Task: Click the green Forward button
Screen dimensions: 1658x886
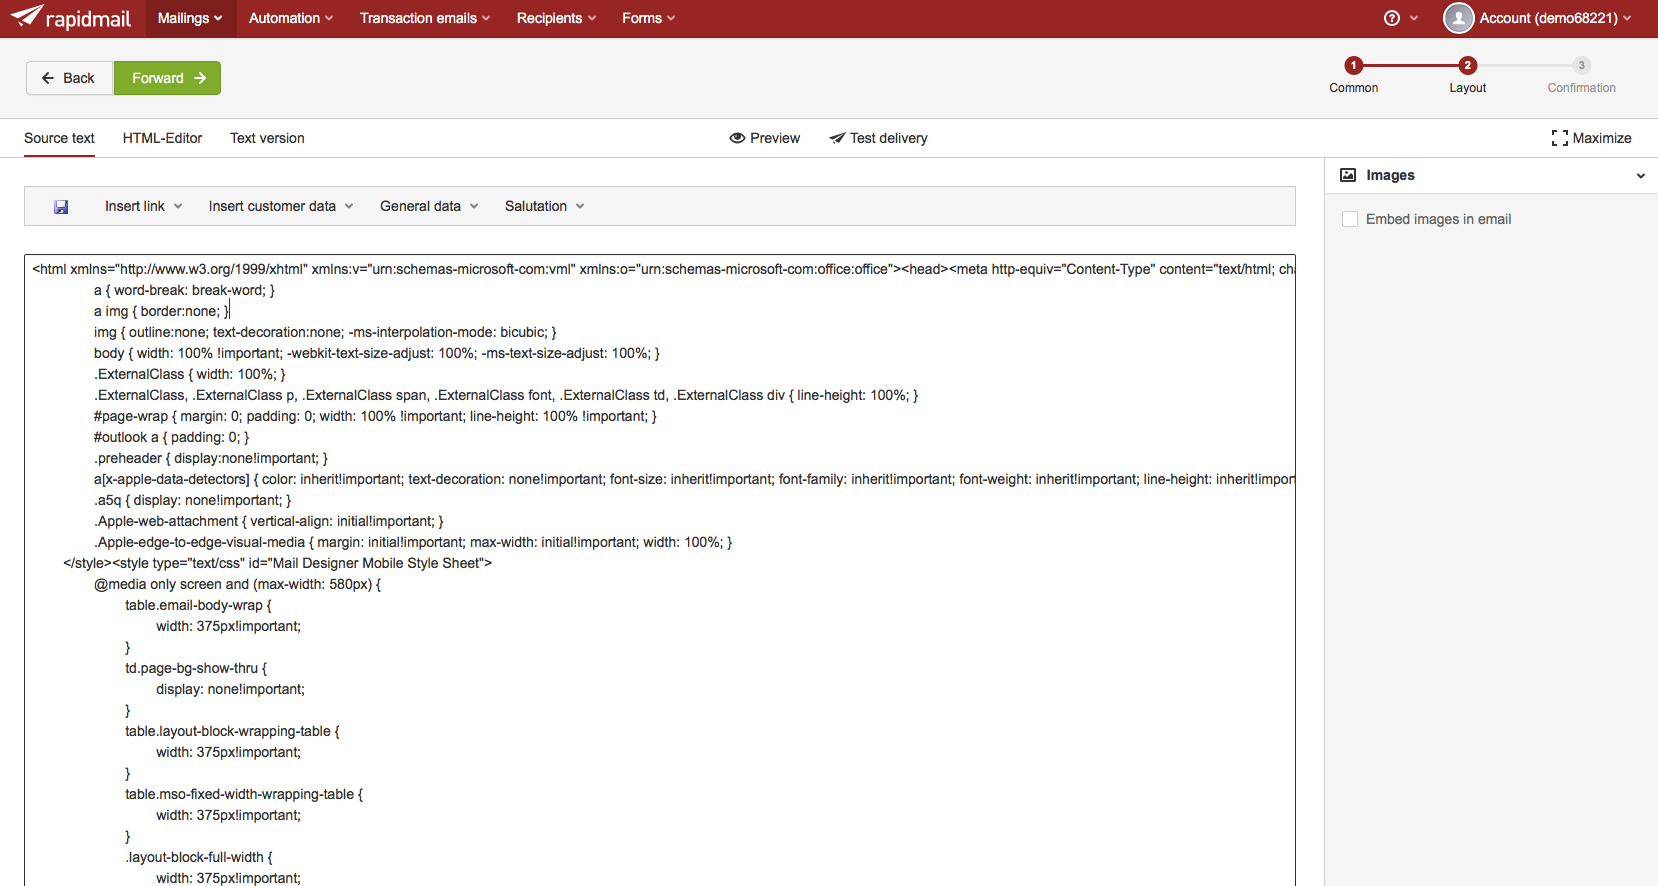Action: 167,78
